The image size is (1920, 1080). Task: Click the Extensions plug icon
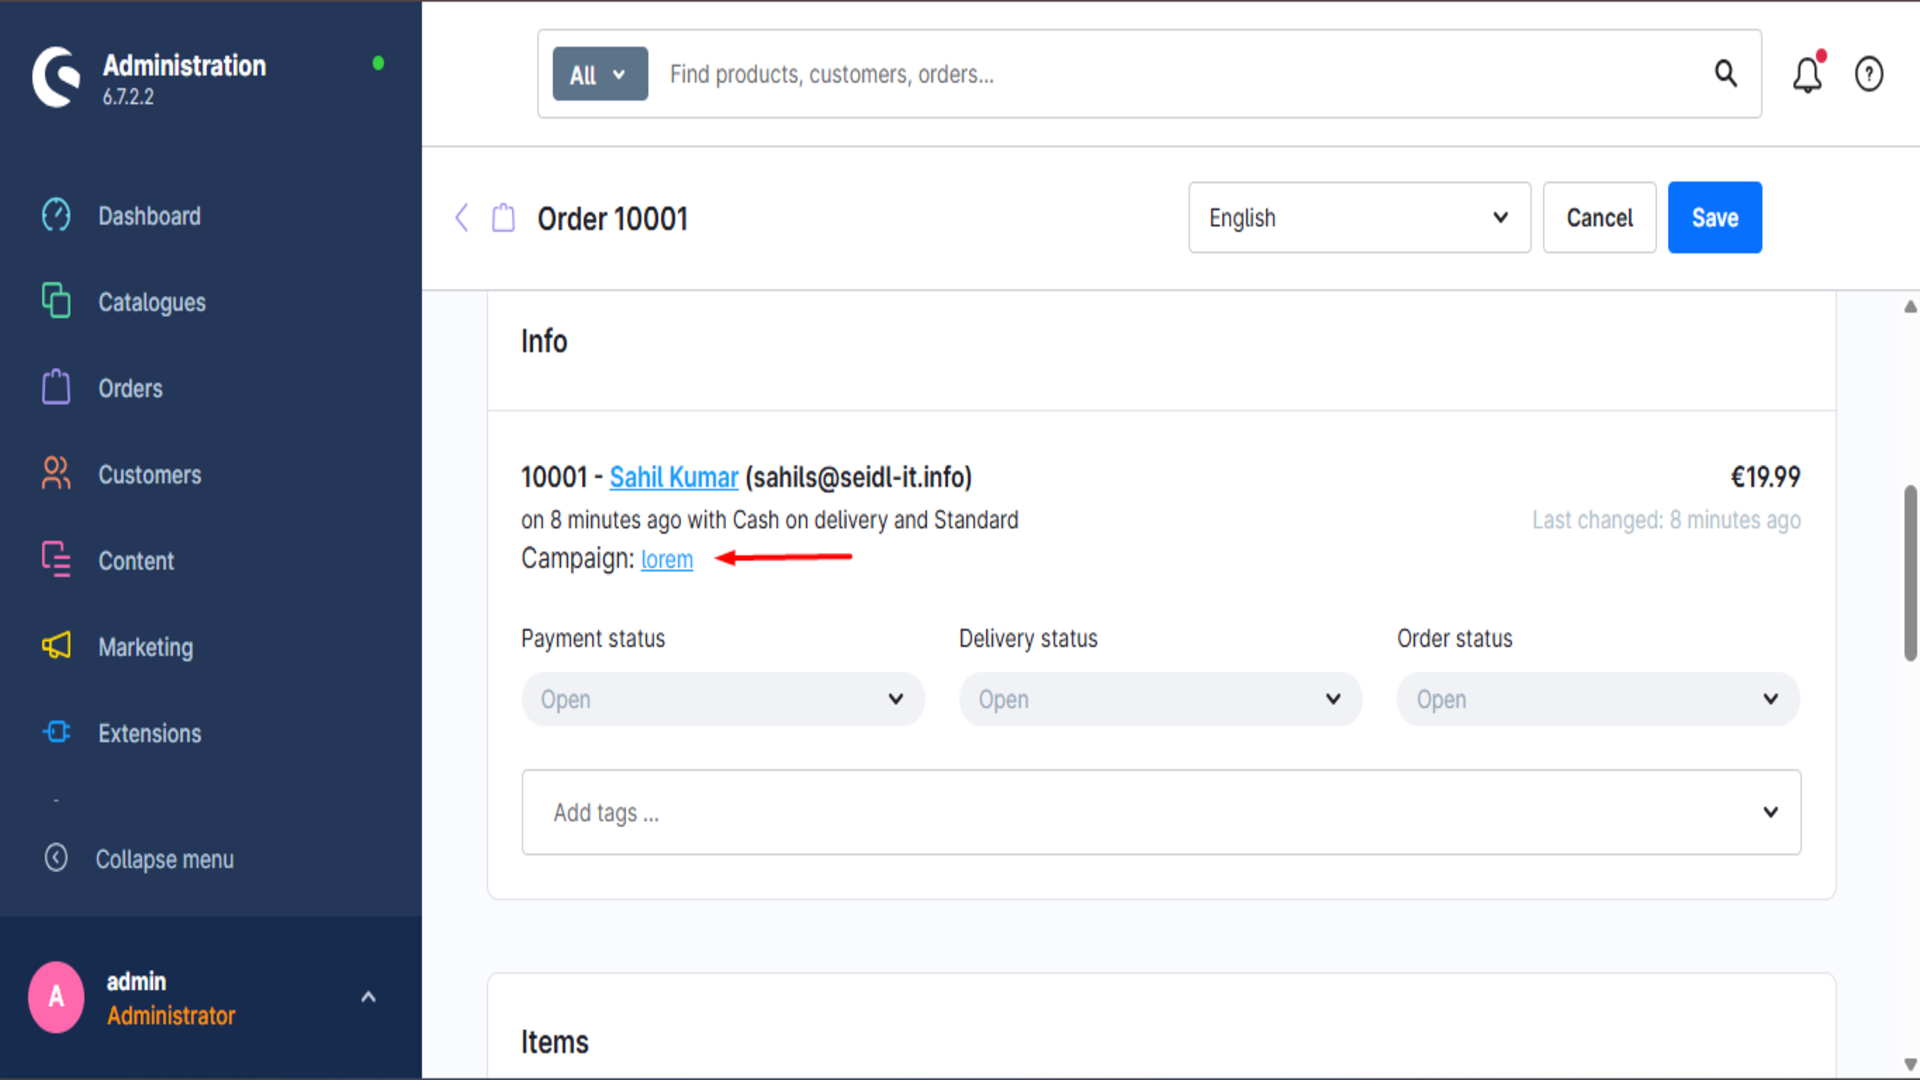[x=56, y=732]
